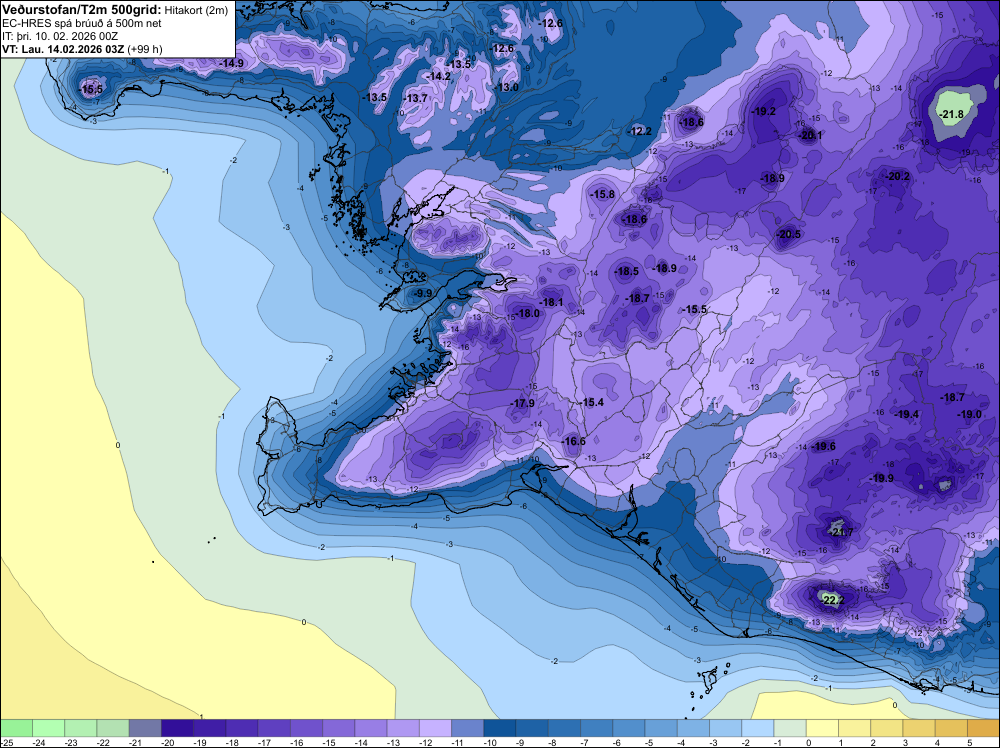Screen dimensions: 1000x748
Task: Click the -15.4 temperature label
Action: (x=592, y=402)
